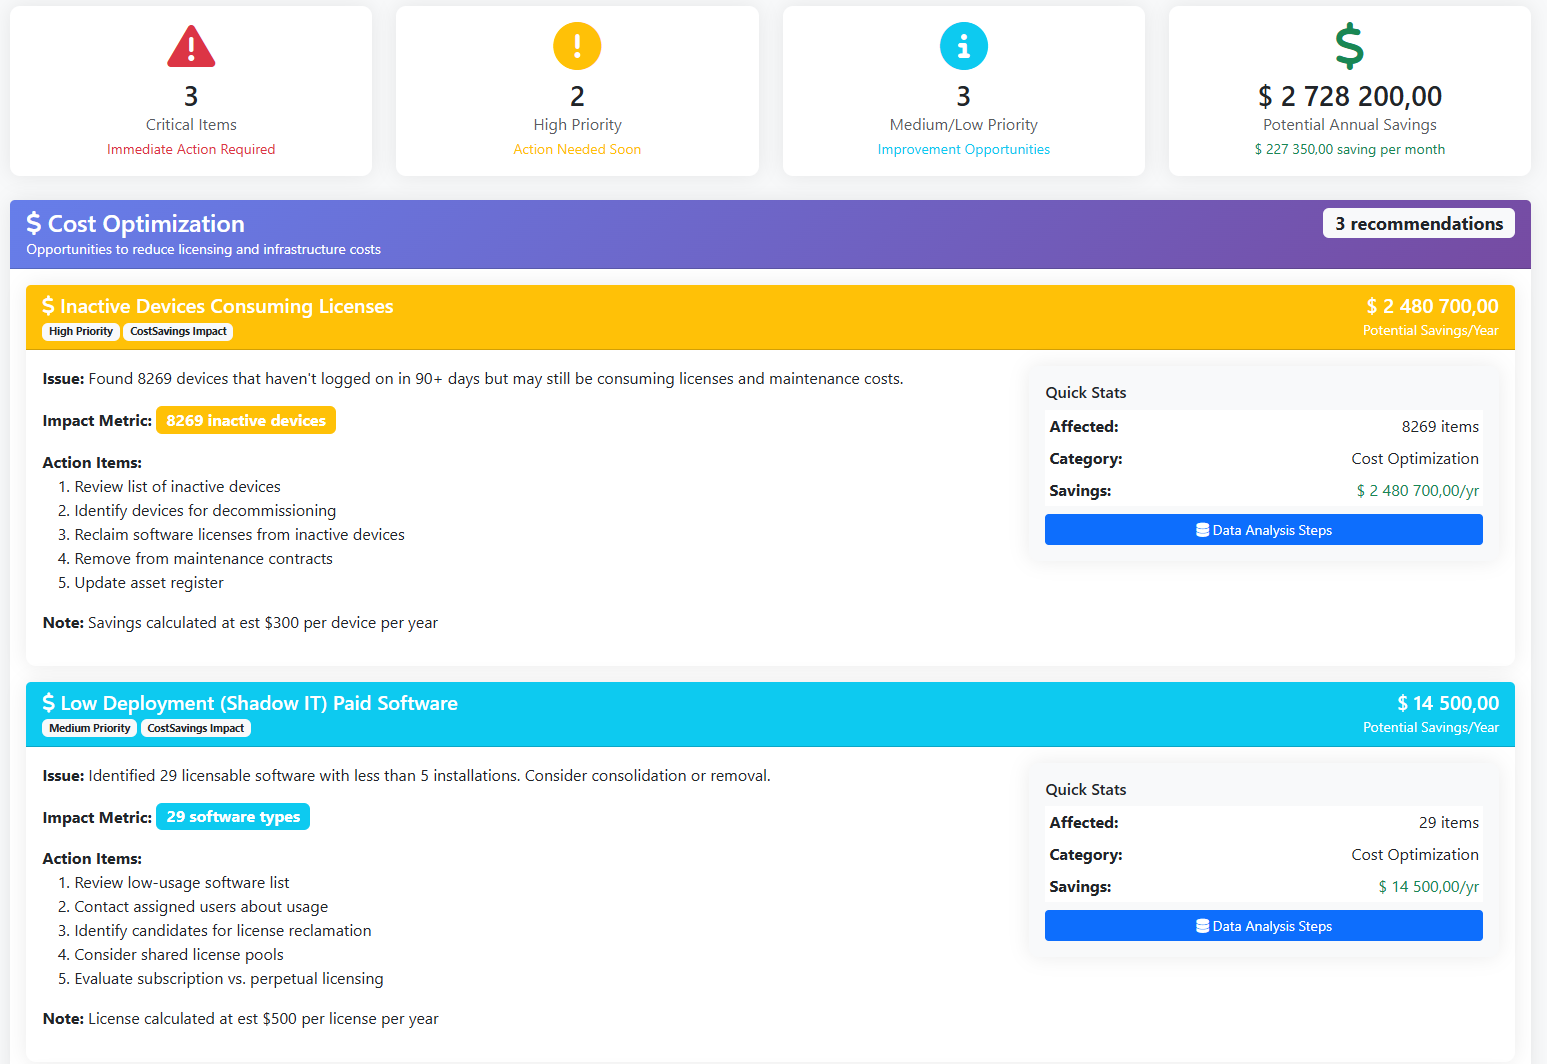The width and height of the screenshot is (1547, 1064).
Task: Open Data Analysis Steps for Inactive Devices
Action: tap(1264, 530)
